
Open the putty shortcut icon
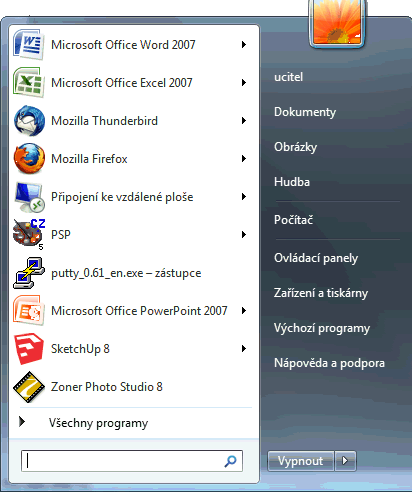click(x=29, y=273)
